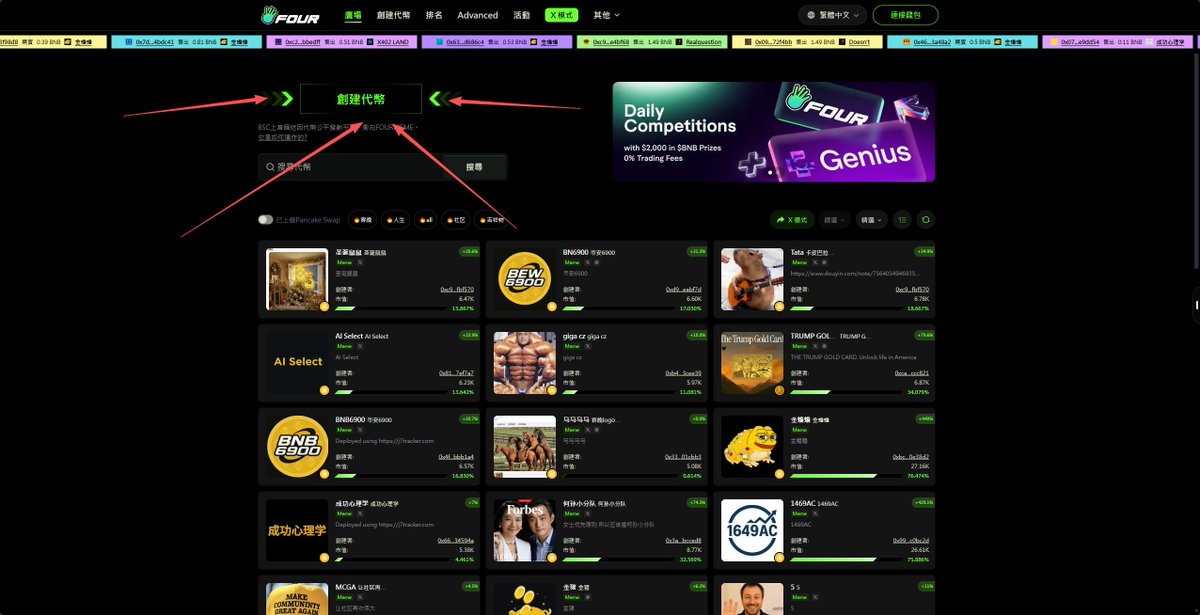This screenshot has width=1200, height=615.
Task: Open the Forbes cover 何孙小分队 image
Action: (525, 530)
